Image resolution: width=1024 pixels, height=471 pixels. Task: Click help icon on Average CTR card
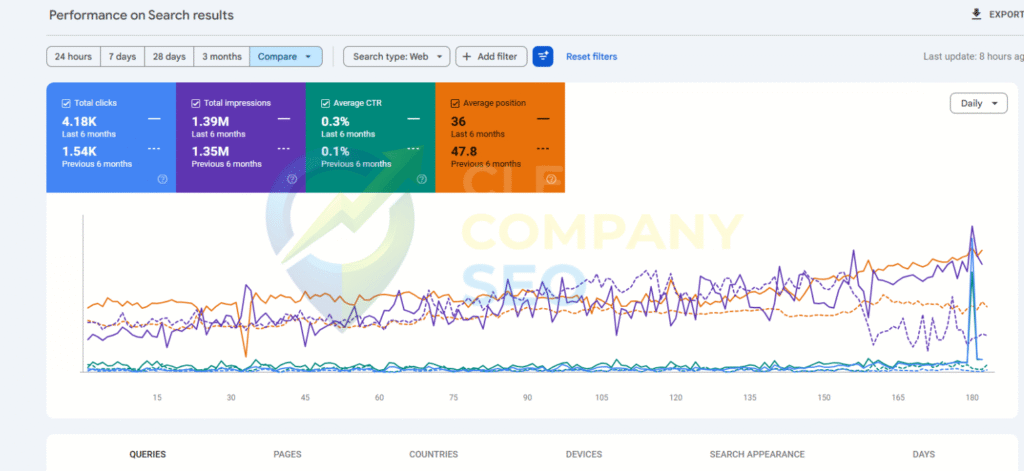pyautogui.click(x=421, y=179)
